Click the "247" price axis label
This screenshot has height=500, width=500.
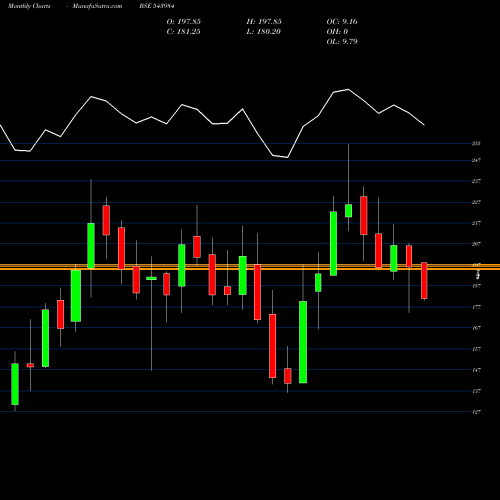[476, 160]
